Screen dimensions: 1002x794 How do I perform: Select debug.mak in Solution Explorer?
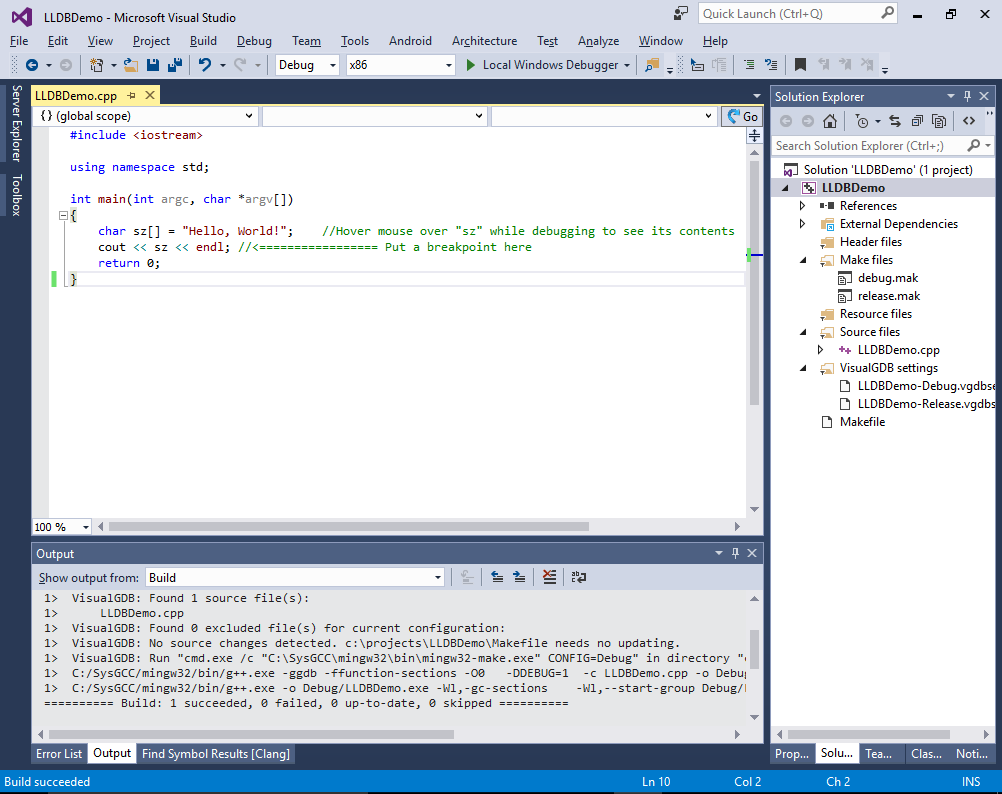(888, 278)
